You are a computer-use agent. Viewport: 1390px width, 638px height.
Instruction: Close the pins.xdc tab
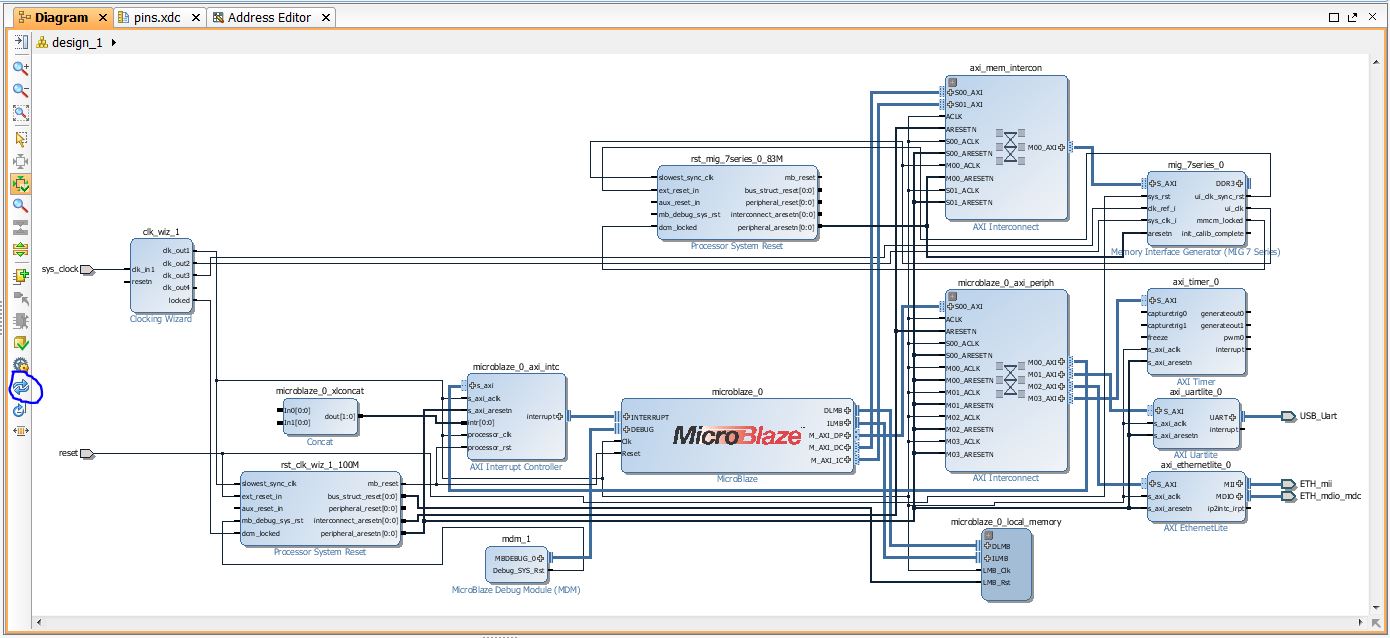coord(194,18)
